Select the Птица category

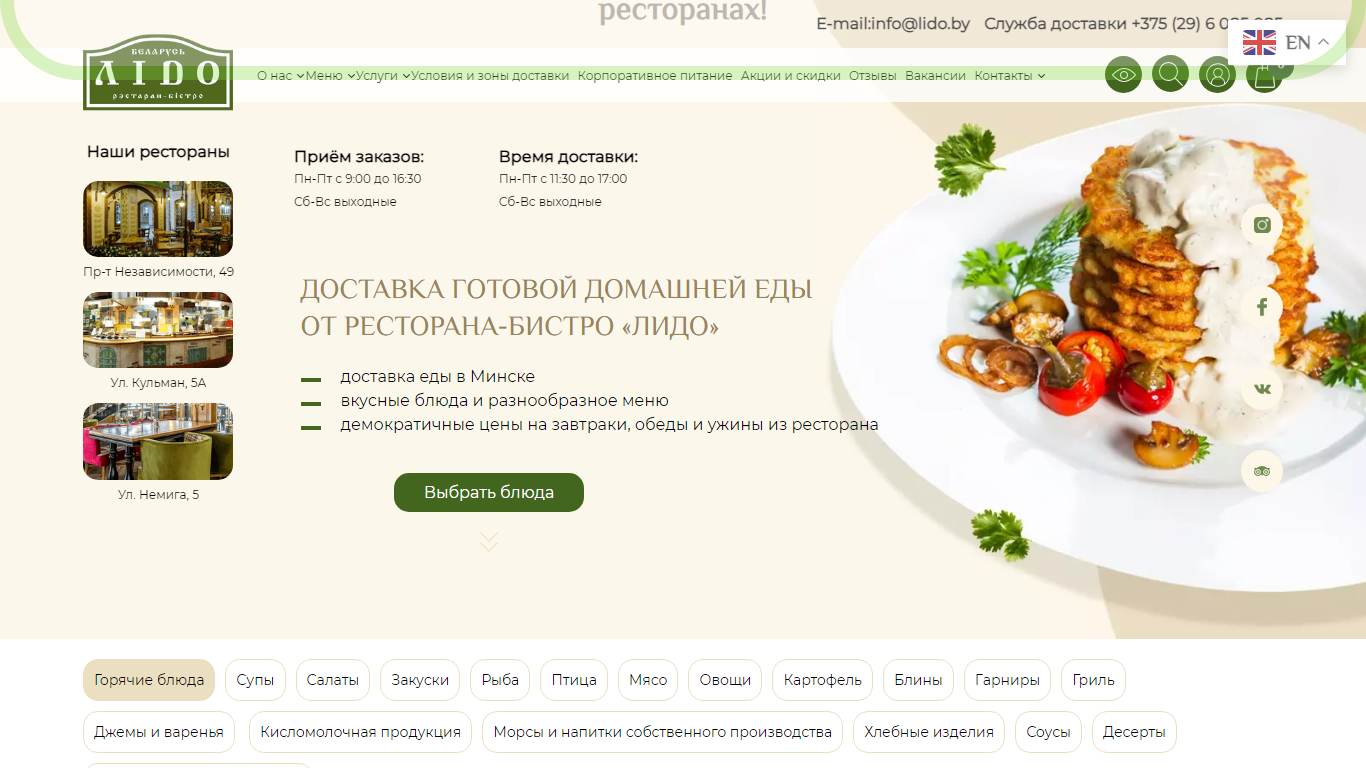pyautogui.click(x=574, y=680)
